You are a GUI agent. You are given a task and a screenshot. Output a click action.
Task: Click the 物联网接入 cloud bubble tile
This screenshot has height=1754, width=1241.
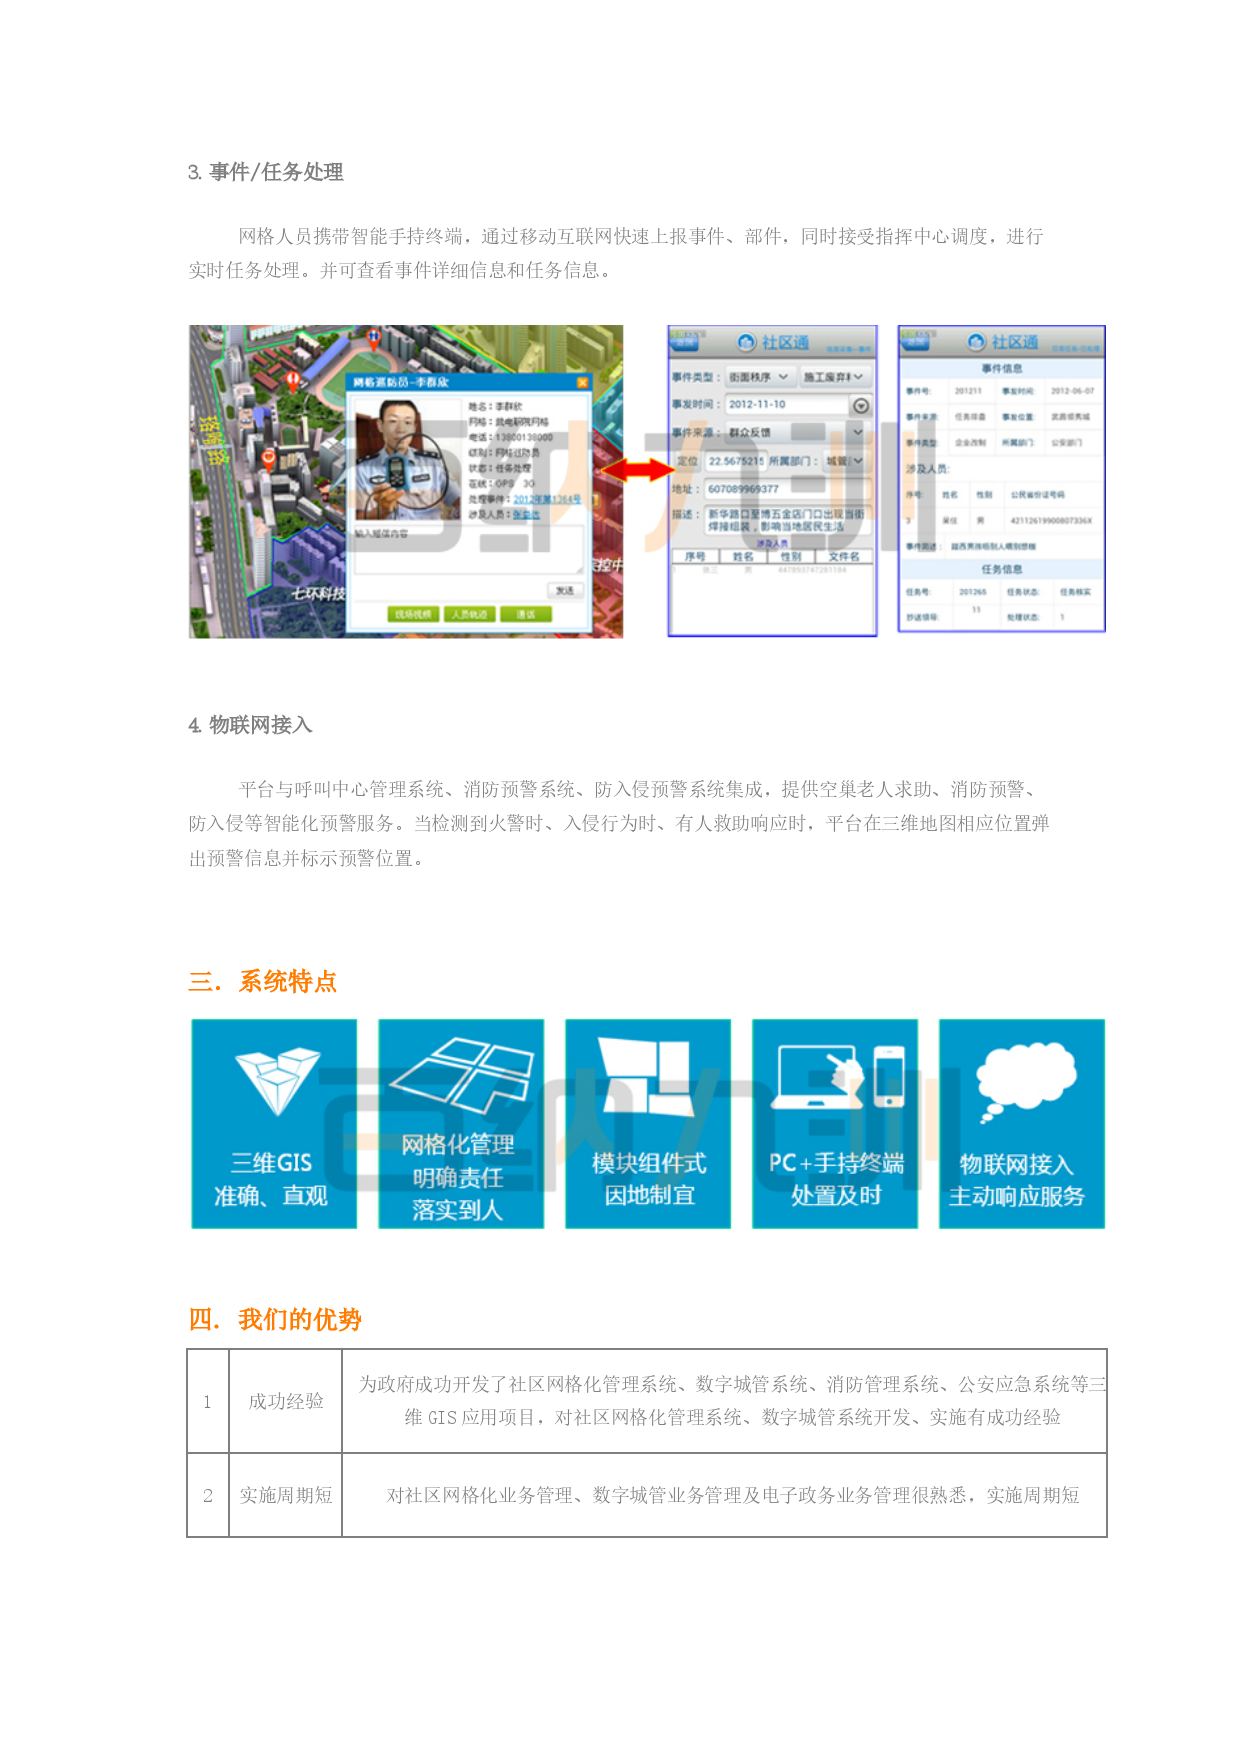(1022, 1123)
